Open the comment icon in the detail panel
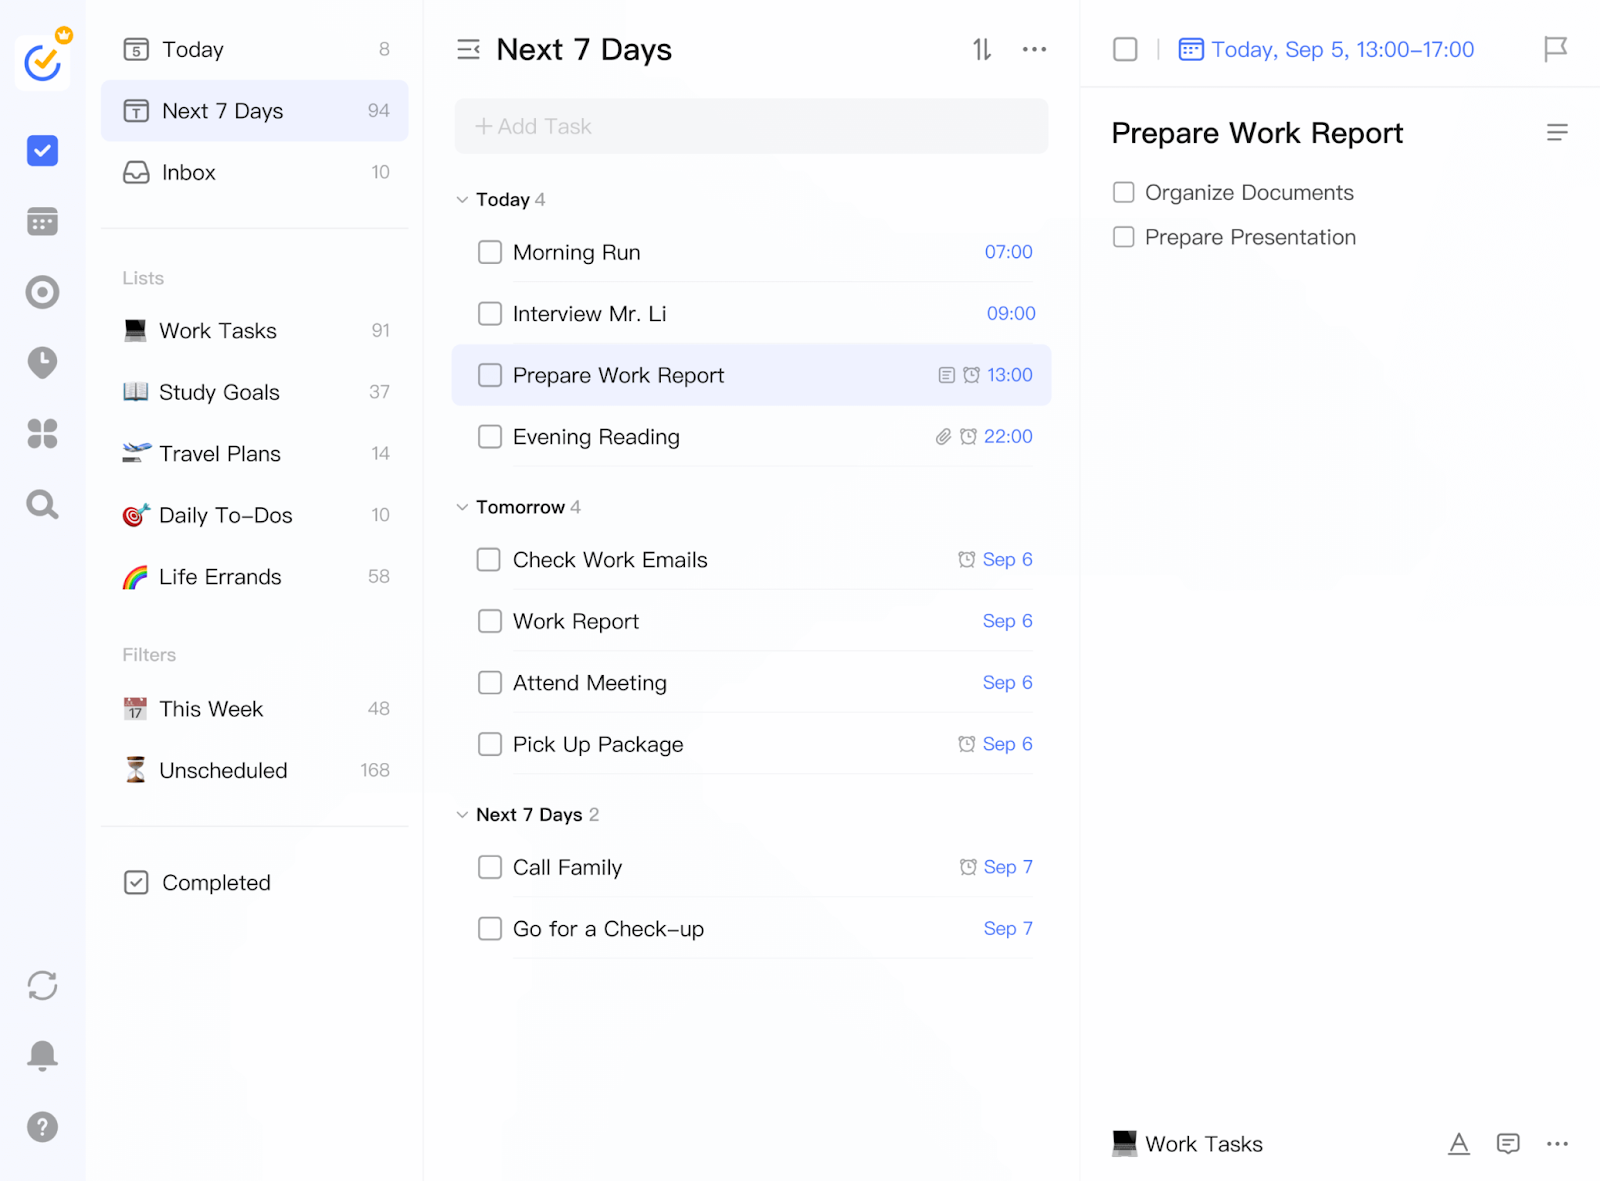 point(1508,1143)
